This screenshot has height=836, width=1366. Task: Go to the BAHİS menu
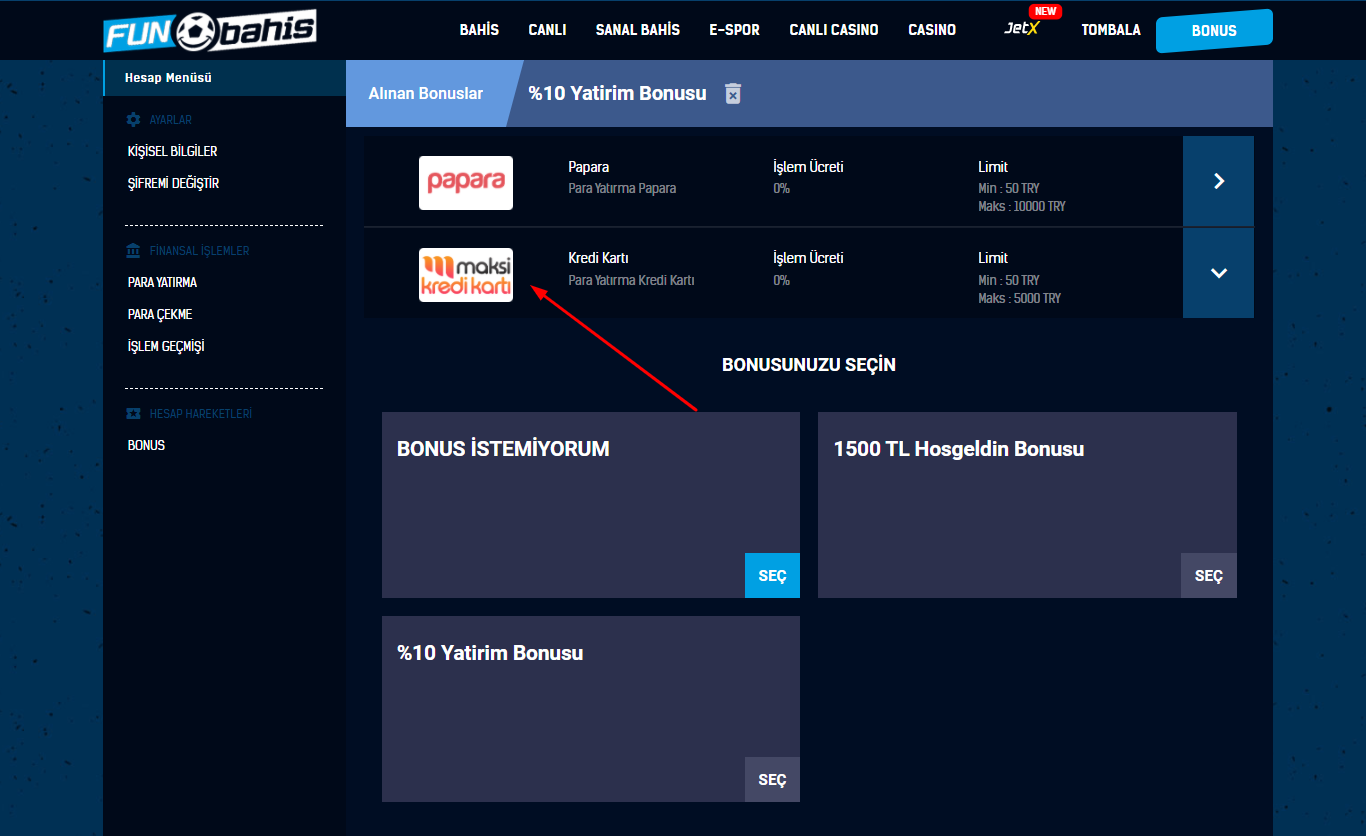[x=479, y=30]
